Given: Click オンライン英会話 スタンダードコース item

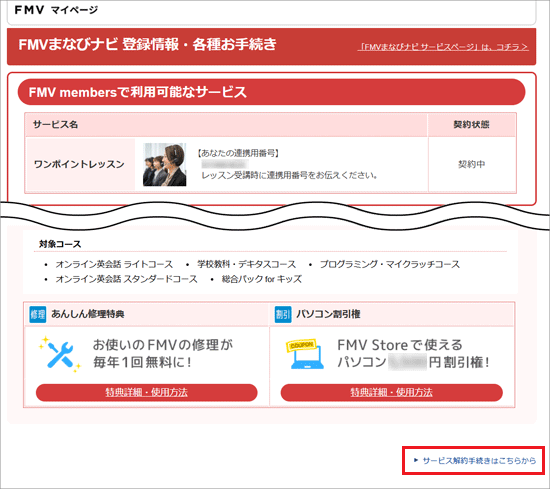Looking at the screenshot, I should [x=126, y=279].
